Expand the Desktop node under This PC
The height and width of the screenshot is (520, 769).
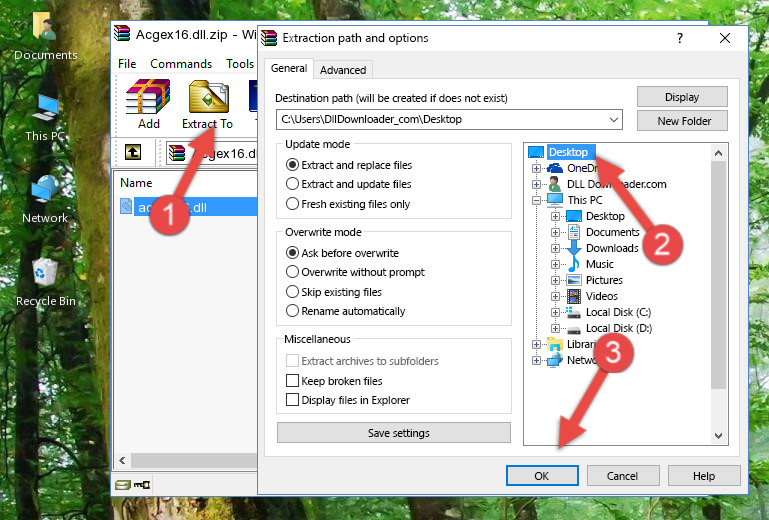coord(555,216)
